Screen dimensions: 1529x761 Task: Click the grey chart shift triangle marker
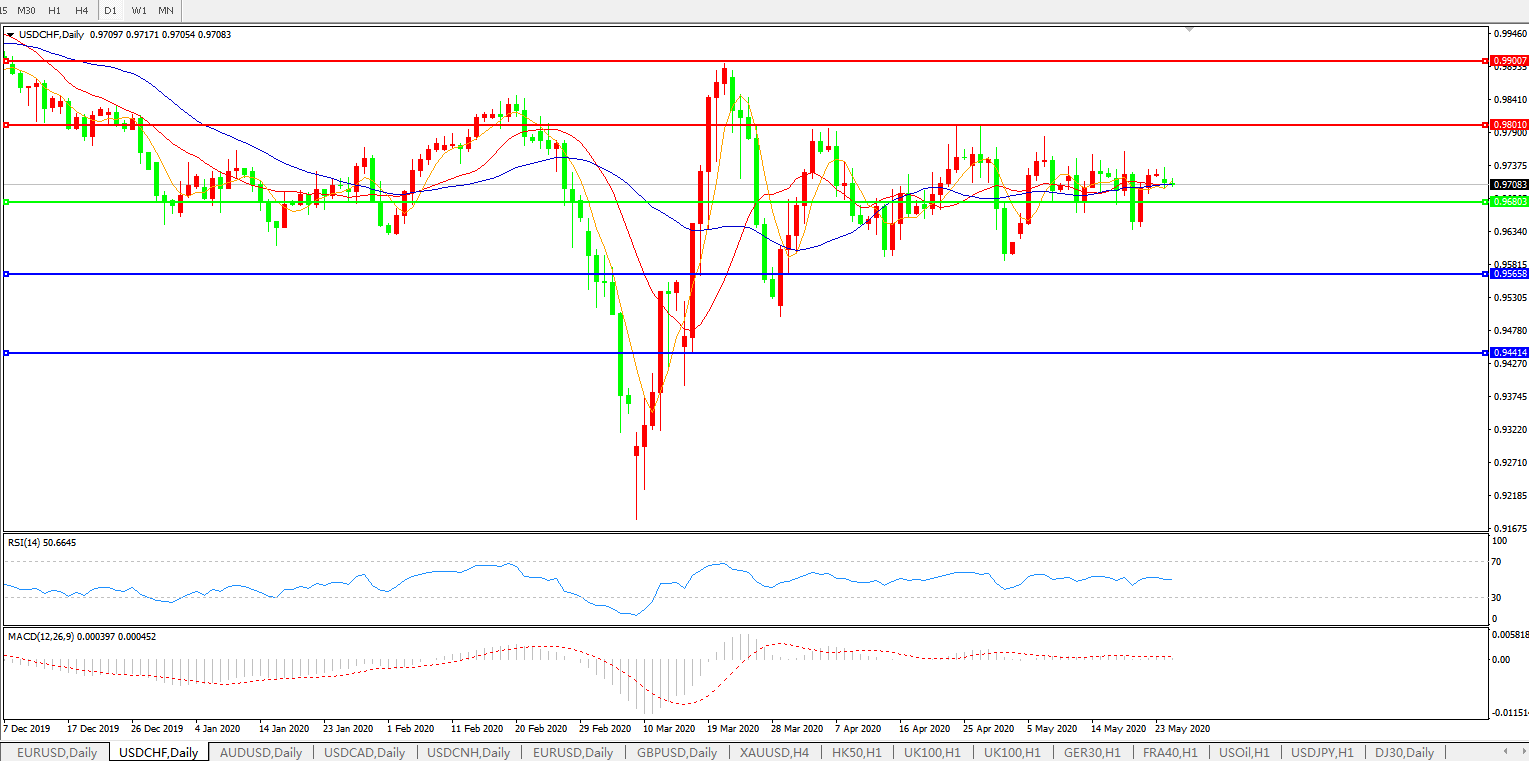pos(1189,30)
